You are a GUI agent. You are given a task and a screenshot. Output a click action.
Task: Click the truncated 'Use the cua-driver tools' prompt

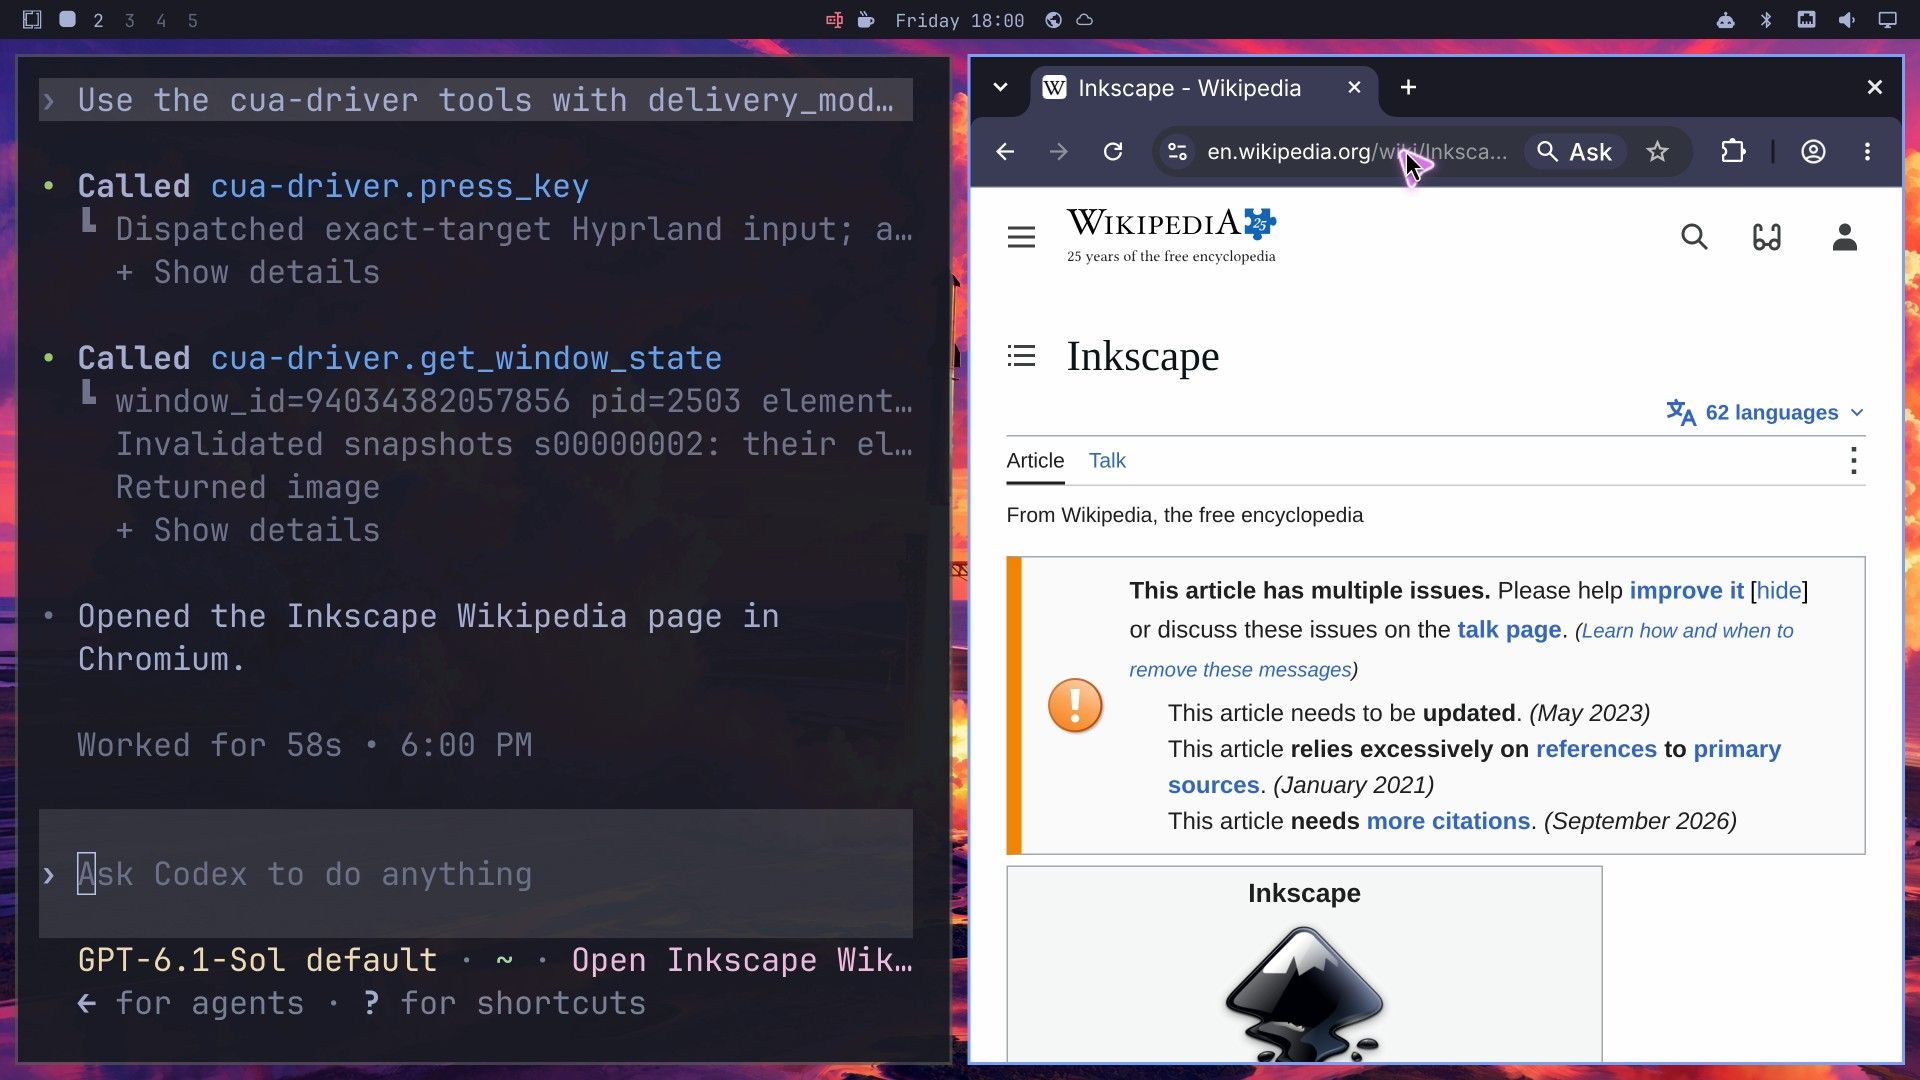tap(475, 100)
